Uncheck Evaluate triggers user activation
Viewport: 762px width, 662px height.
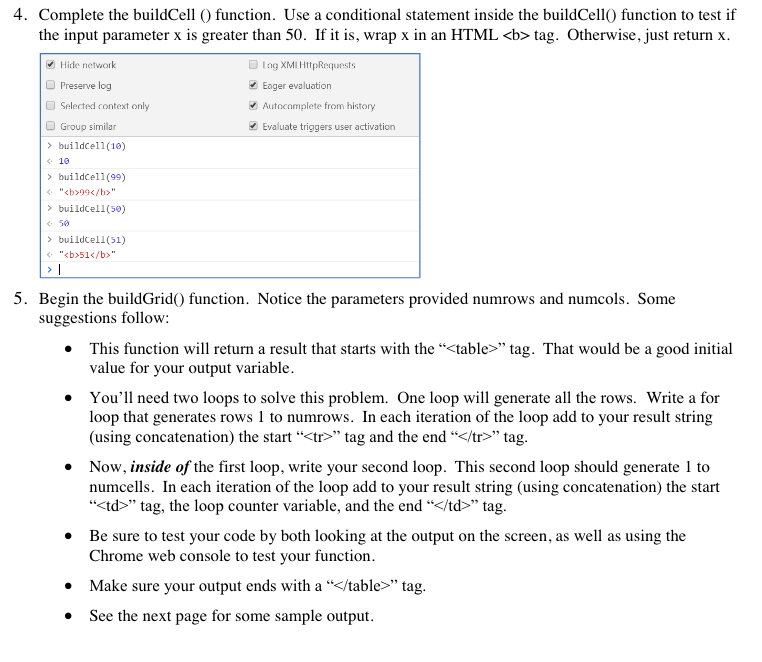(253, 126)
